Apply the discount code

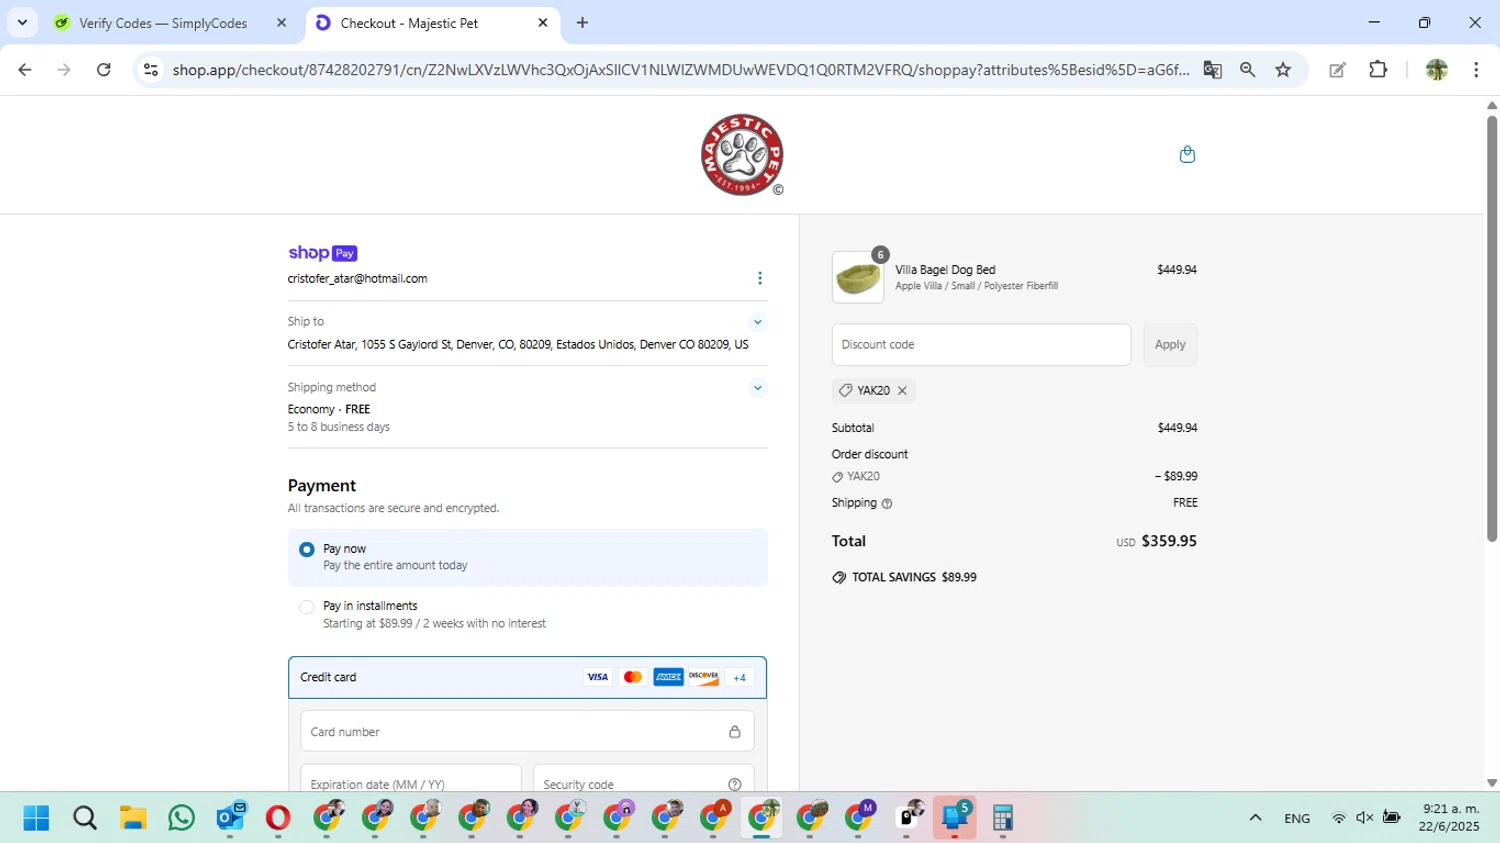1170,345
